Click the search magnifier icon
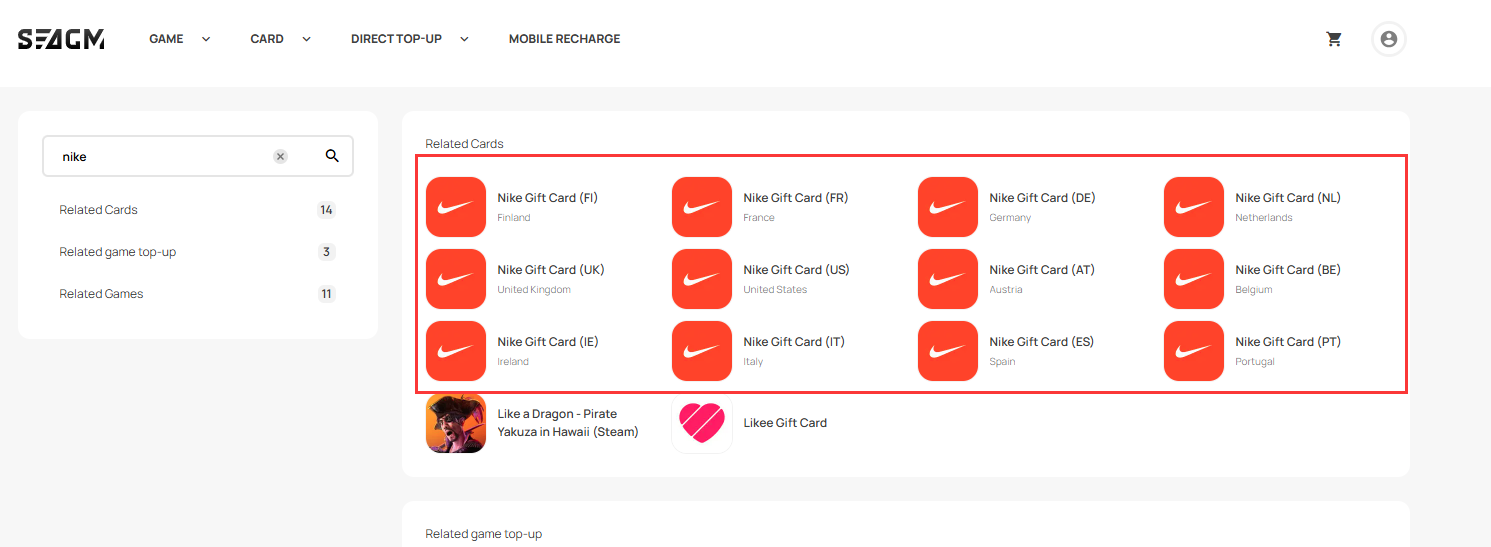This screenshot has height=547, width=1491. pos(332,156)
